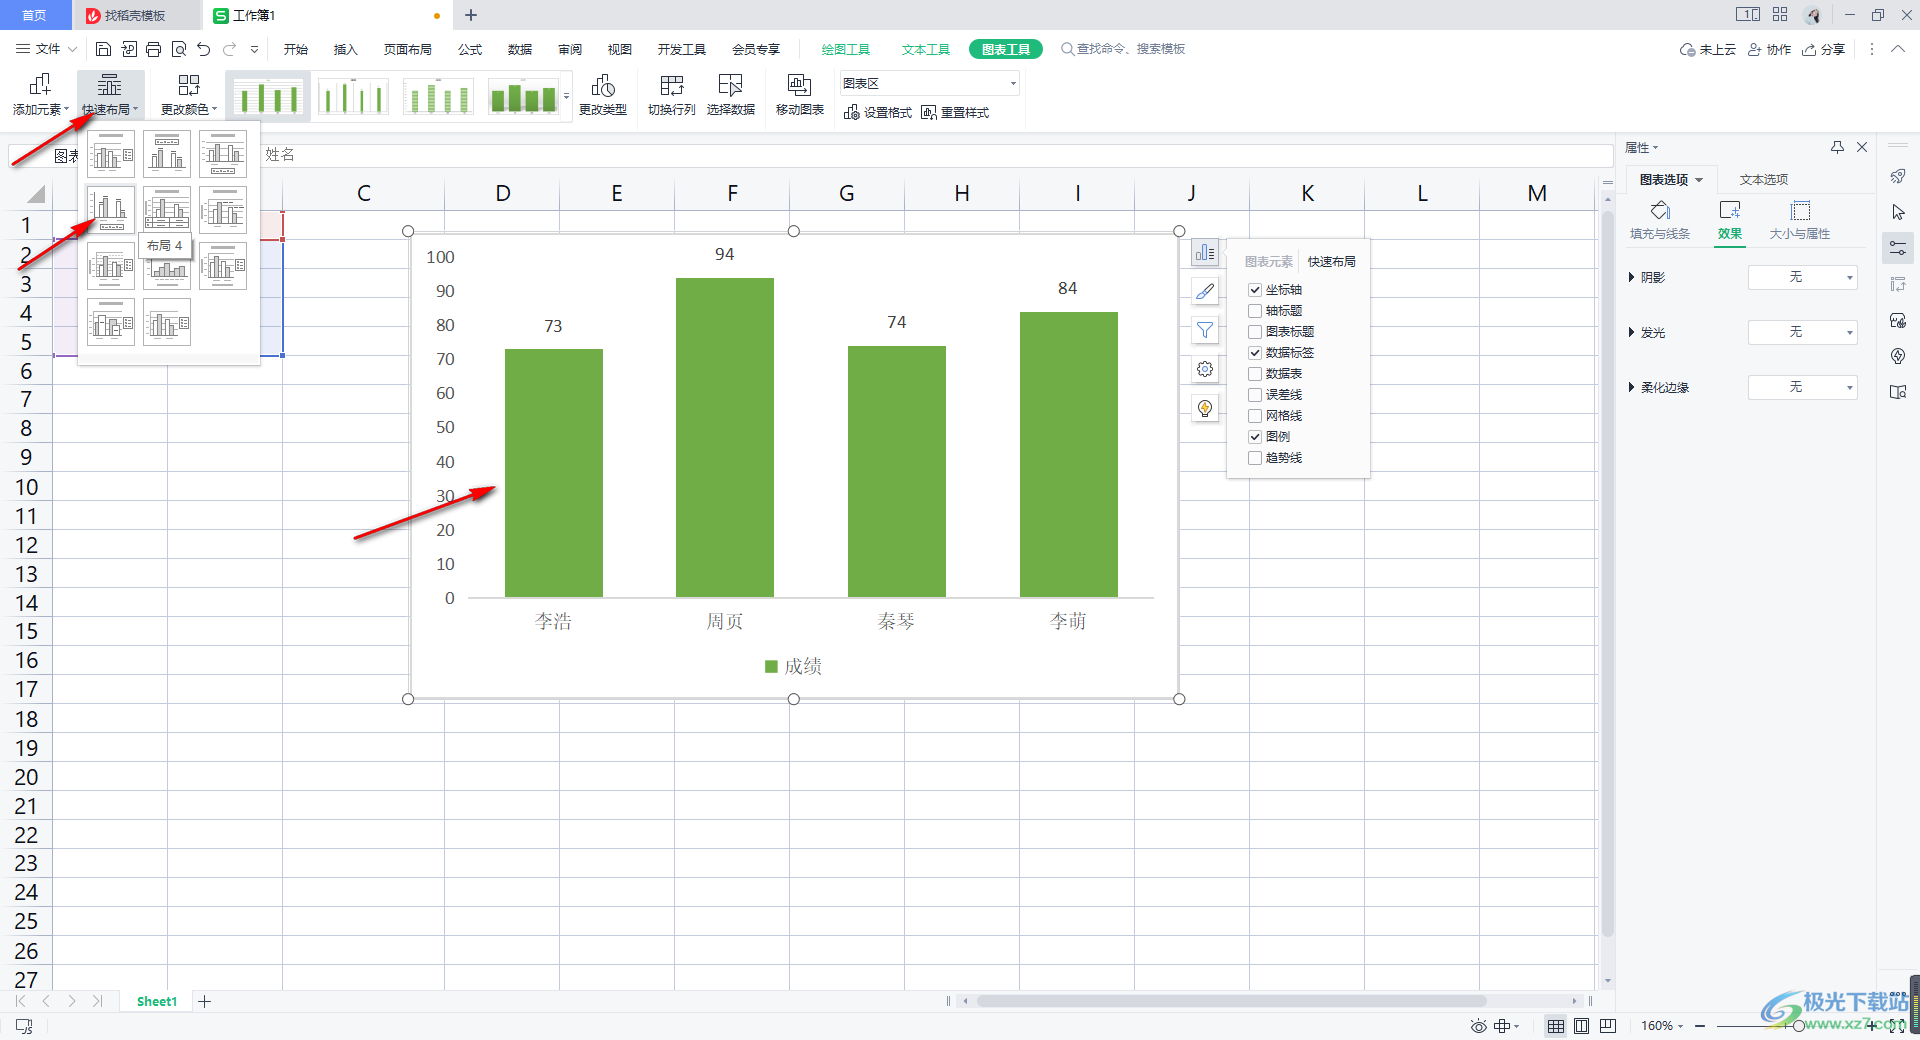The width and height of the screenshot is (1920, 1040).
Task: Click selection tool icon in right sidebar
Action: (1898, 212)
